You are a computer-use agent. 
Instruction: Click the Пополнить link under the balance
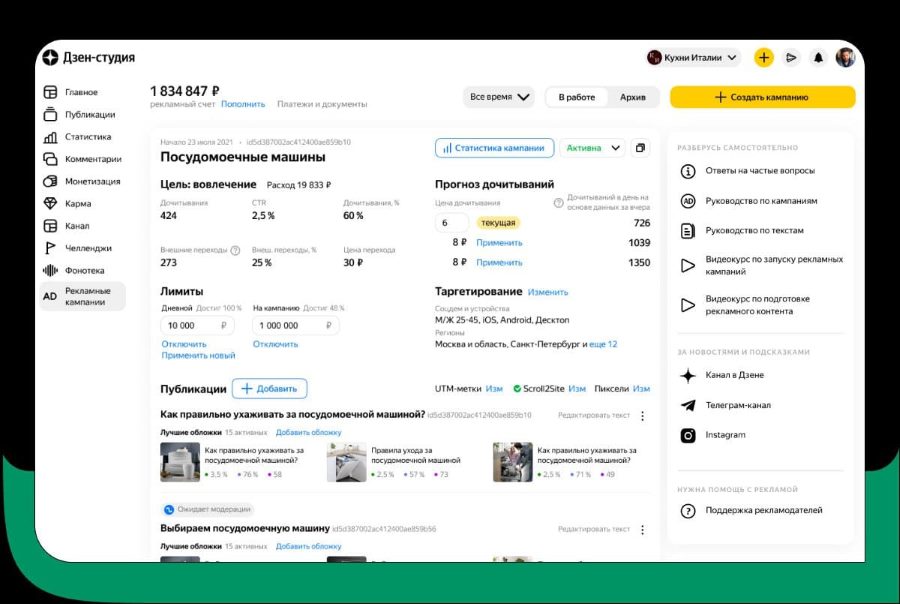(243, 103)
